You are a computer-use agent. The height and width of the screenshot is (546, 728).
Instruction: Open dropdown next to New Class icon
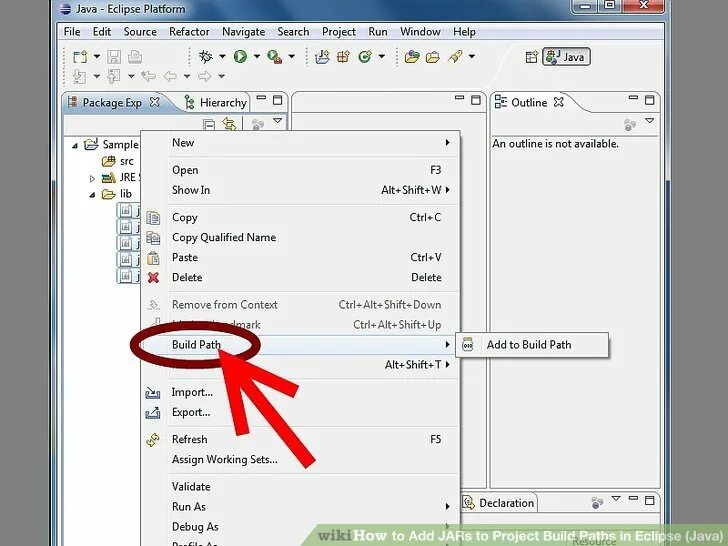382,57
